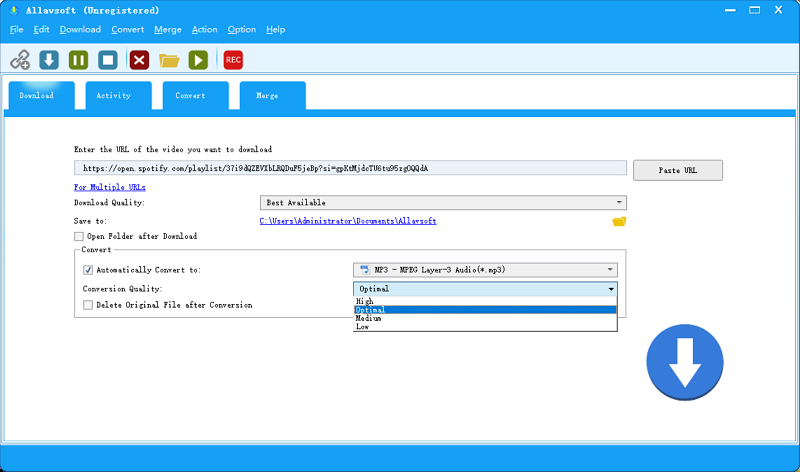The width and height of the screenshot is (800, 472).
Task: Open the Help menu
Action: [276, 30]
